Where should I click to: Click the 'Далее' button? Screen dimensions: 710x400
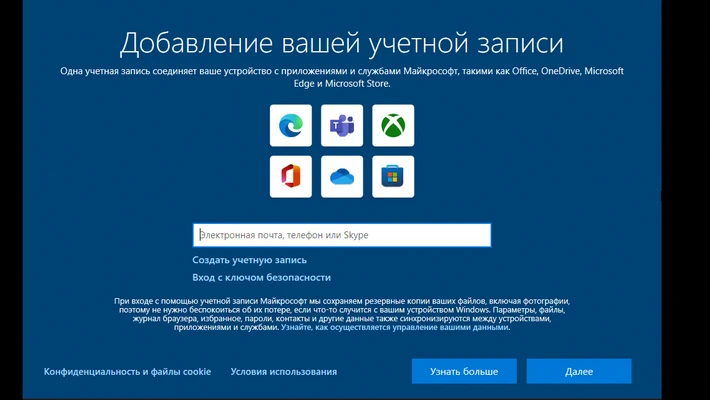(x=579, y=371)
